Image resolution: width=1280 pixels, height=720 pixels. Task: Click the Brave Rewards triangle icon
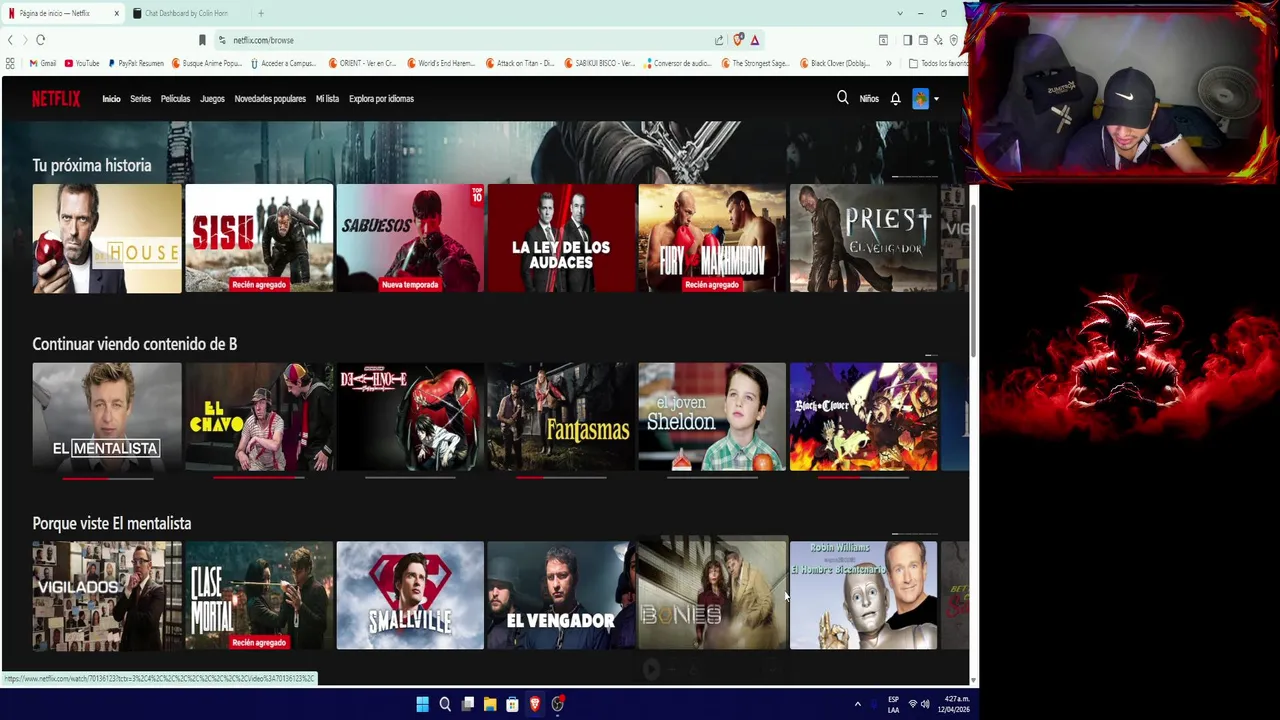coord(754,40)
